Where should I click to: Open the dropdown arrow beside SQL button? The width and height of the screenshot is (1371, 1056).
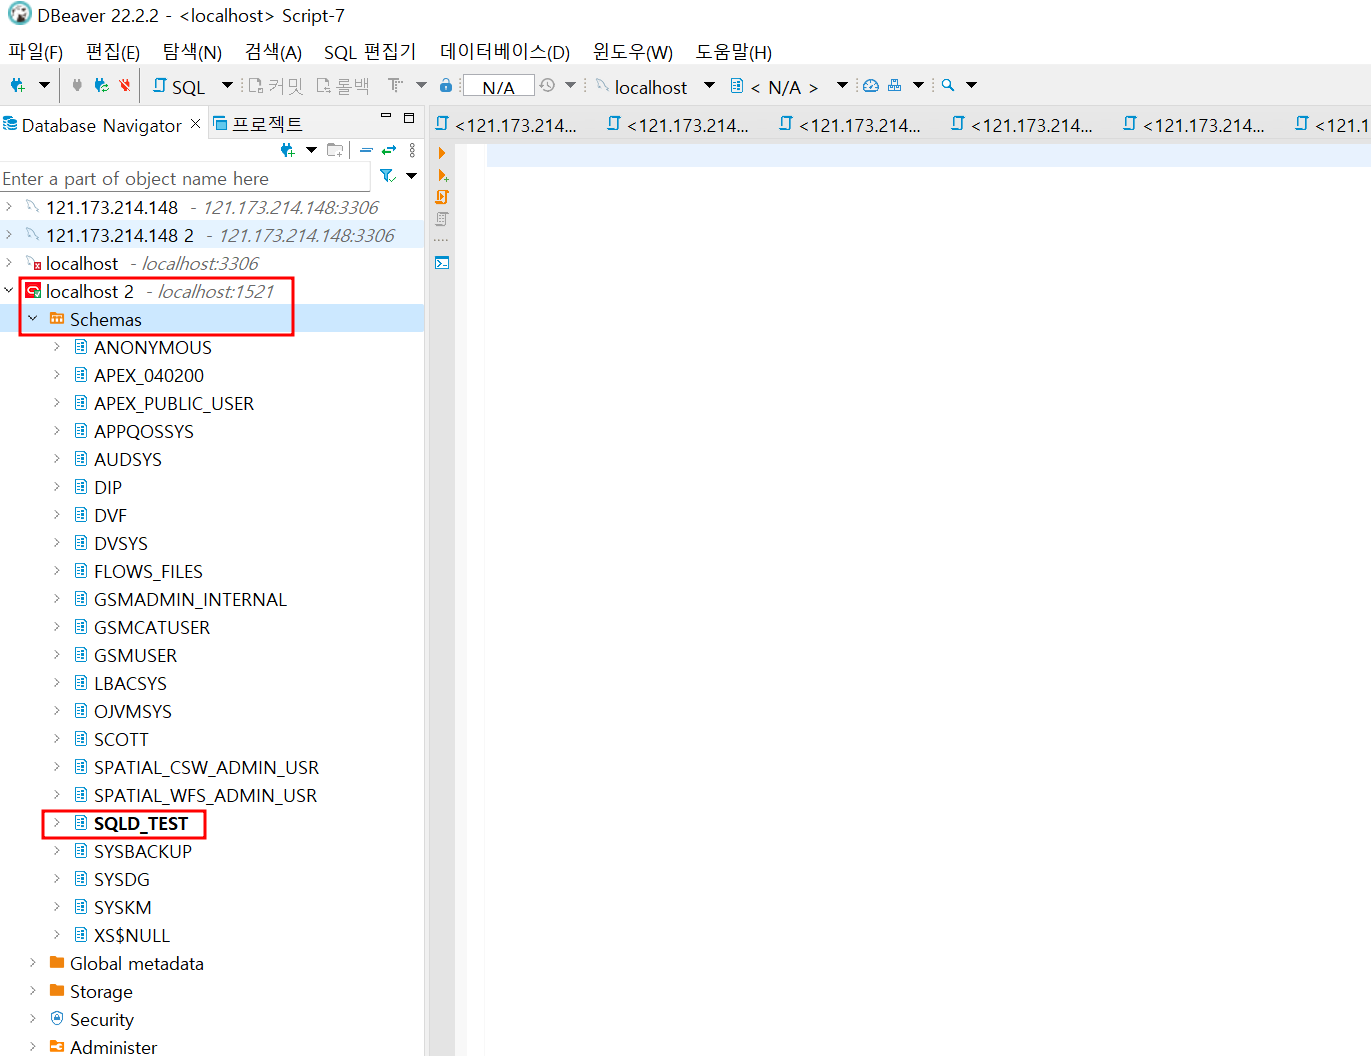click(227, 86)
